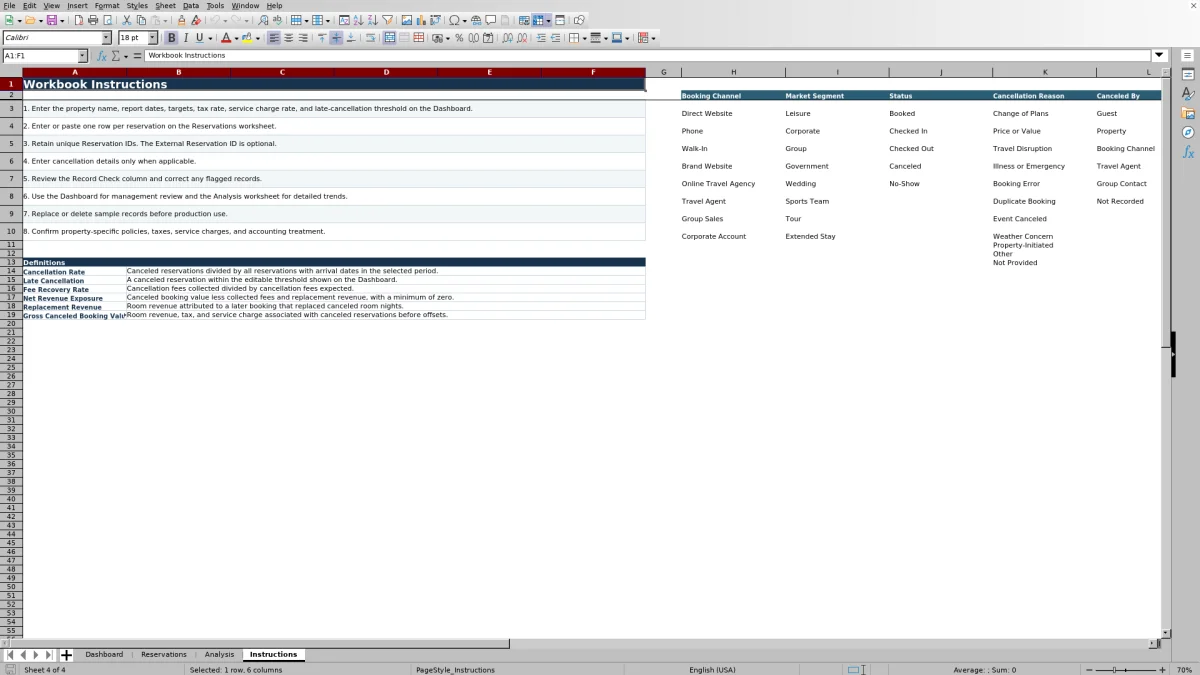
Task: Click the Export as PDF icon
Action: (79, 20)
